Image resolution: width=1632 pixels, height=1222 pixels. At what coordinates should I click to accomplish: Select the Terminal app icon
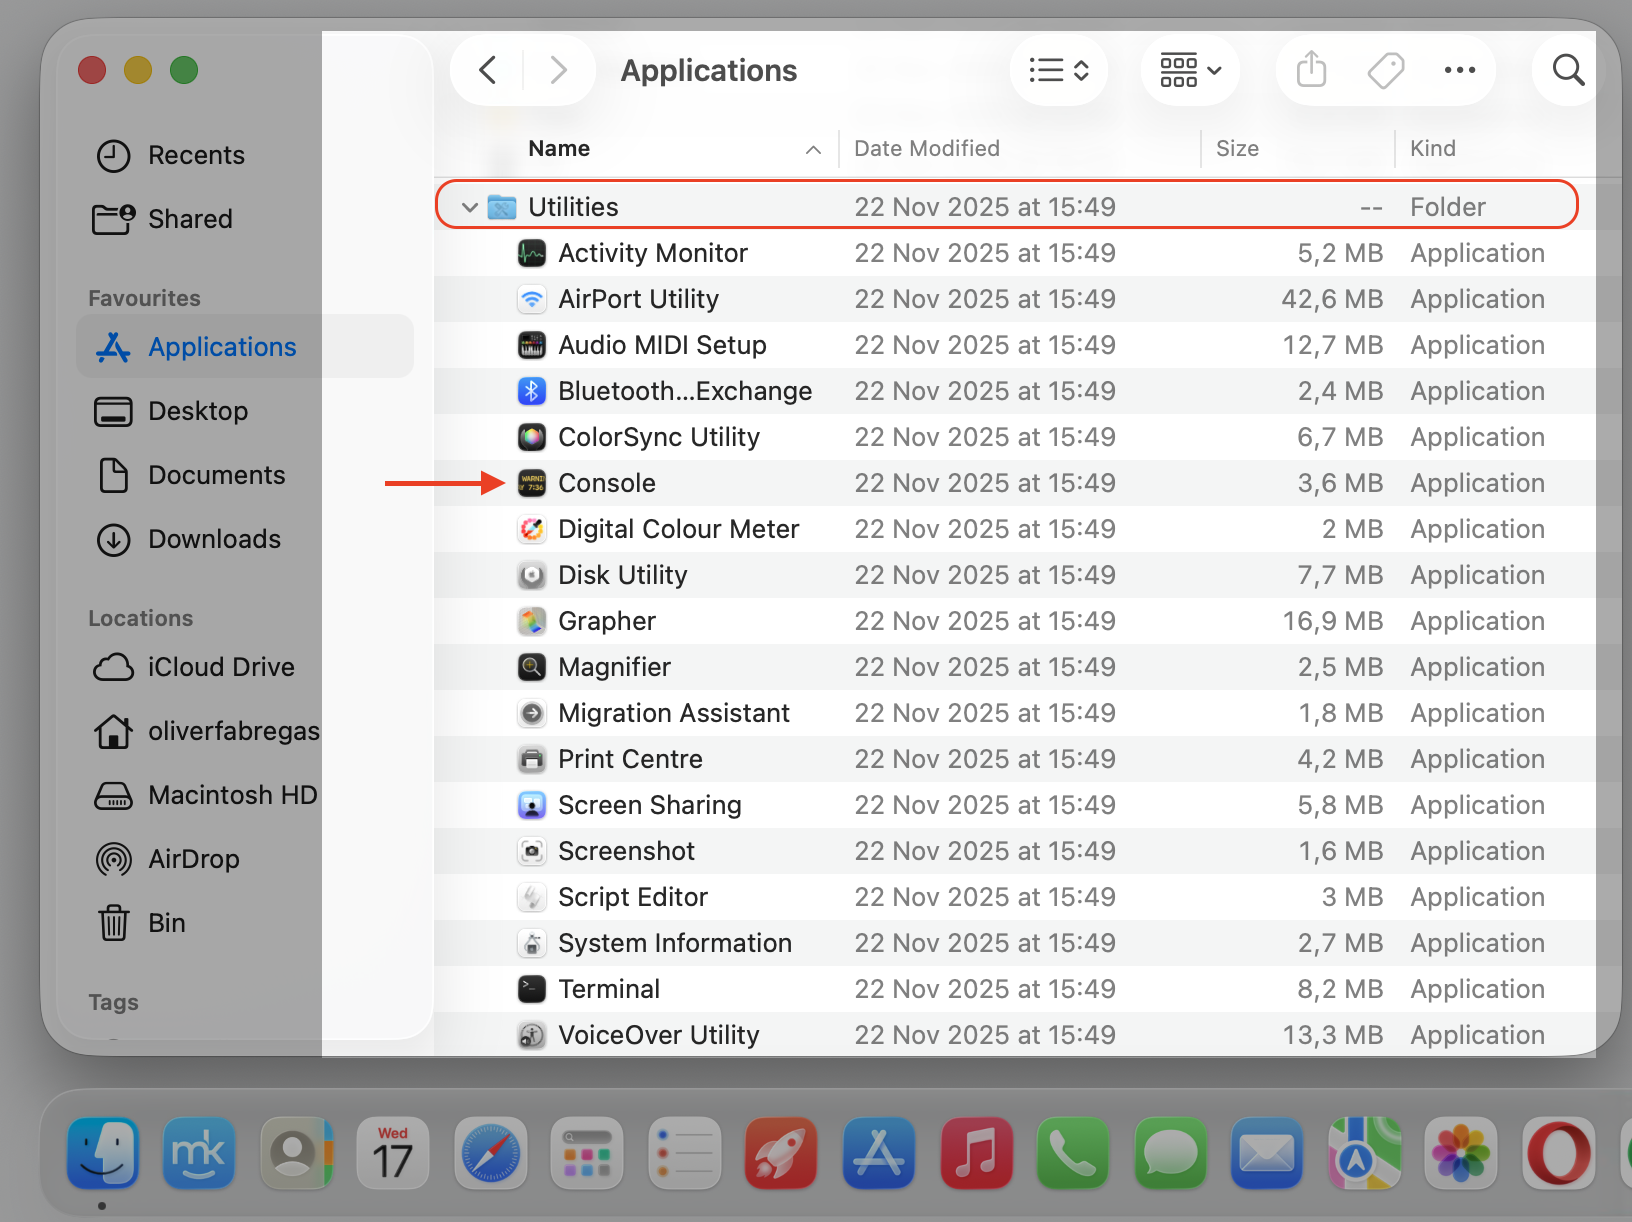point(532,989)
